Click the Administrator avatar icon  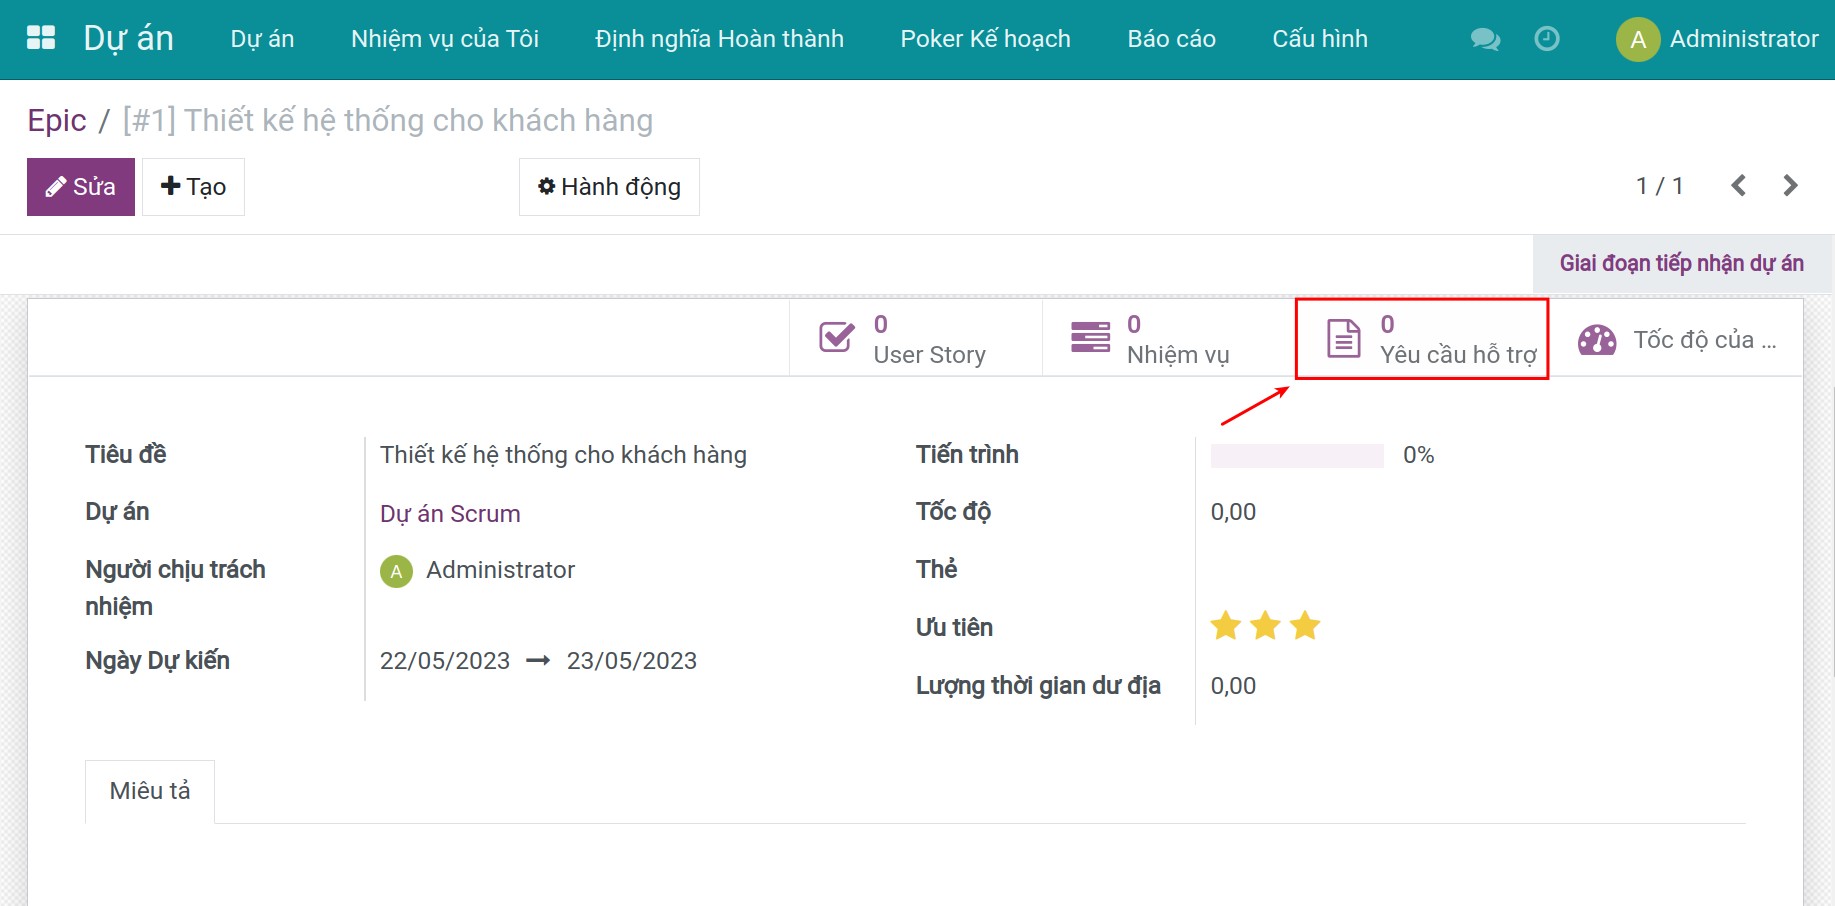click(1637, 40)
